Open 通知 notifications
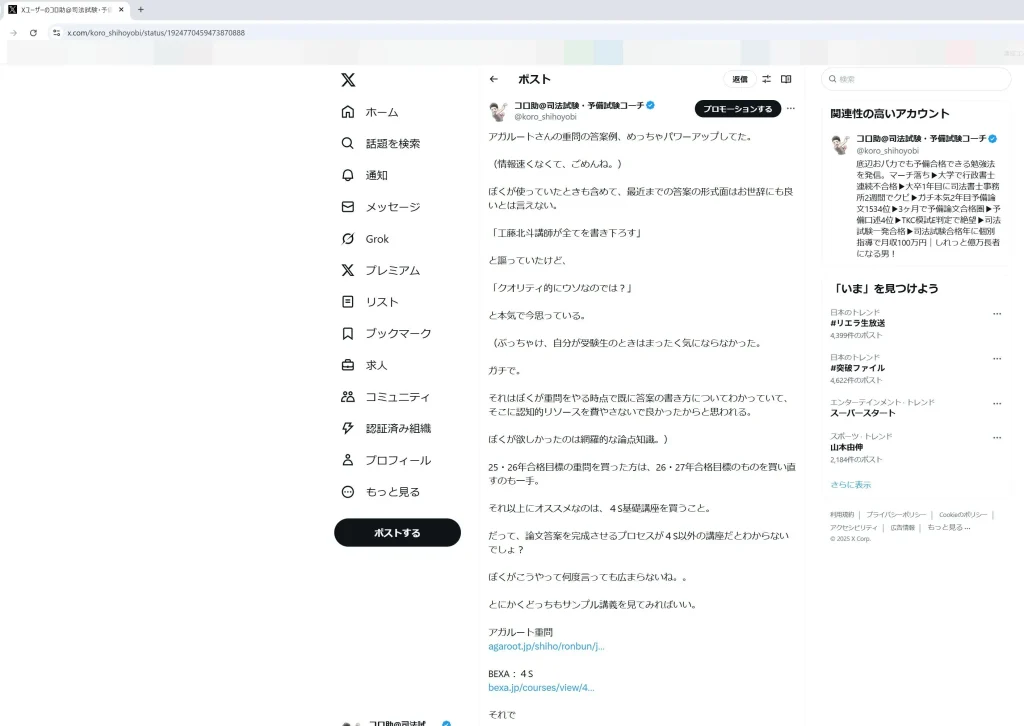The height and width of the screenshot is (726, 1024). click(365, 175)
